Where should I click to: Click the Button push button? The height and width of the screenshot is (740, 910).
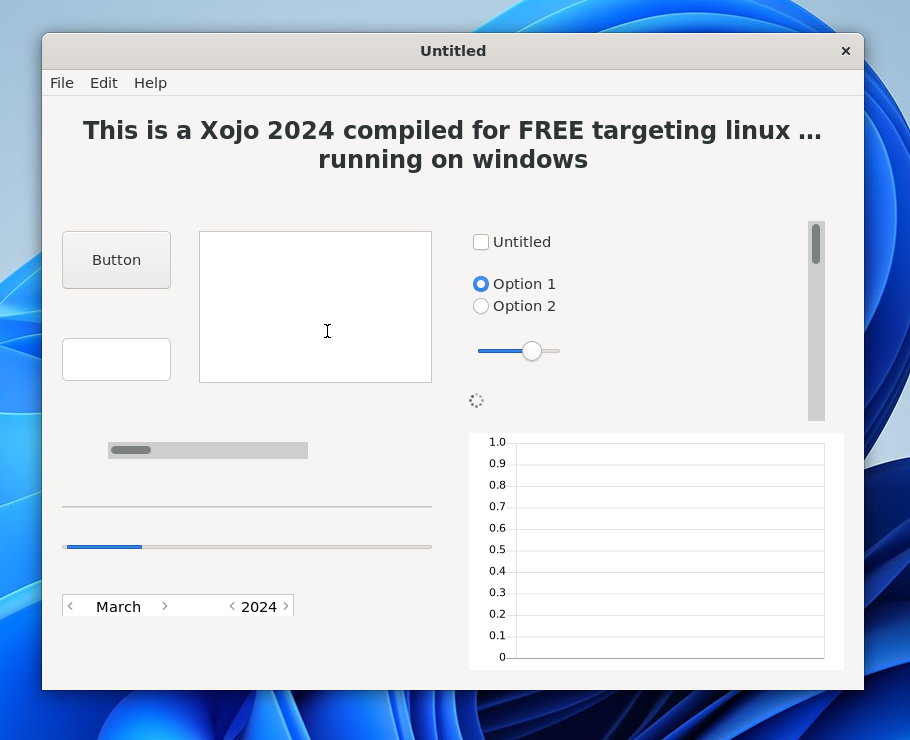click(117, 260)
